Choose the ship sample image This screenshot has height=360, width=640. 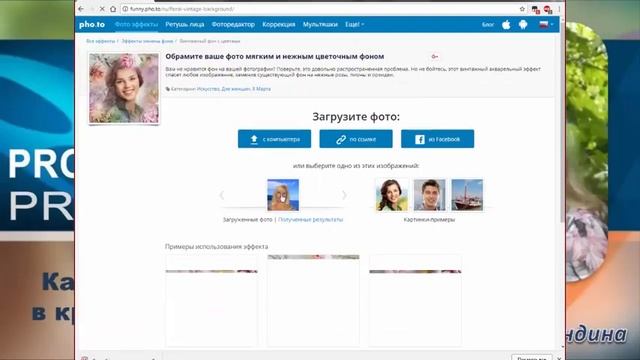point(467,195)
